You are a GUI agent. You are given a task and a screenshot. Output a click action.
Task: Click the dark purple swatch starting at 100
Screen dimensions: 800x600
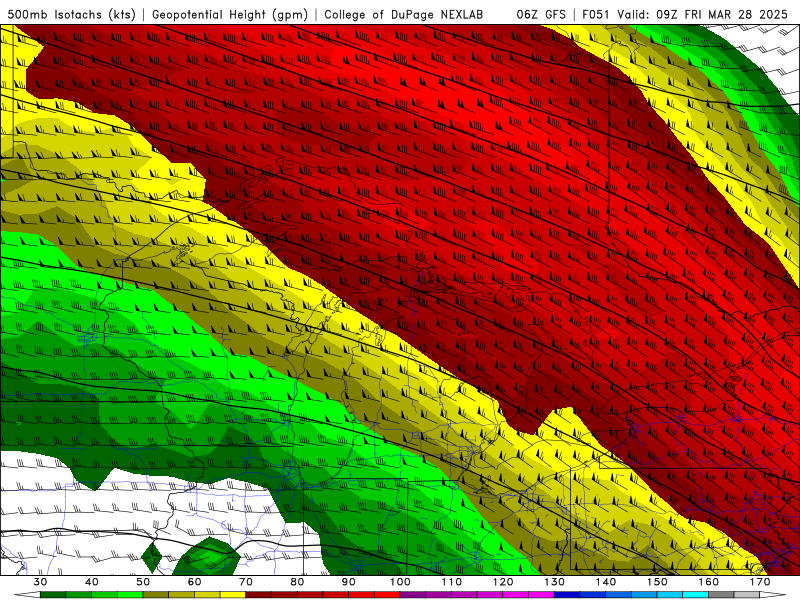[413, 595]
